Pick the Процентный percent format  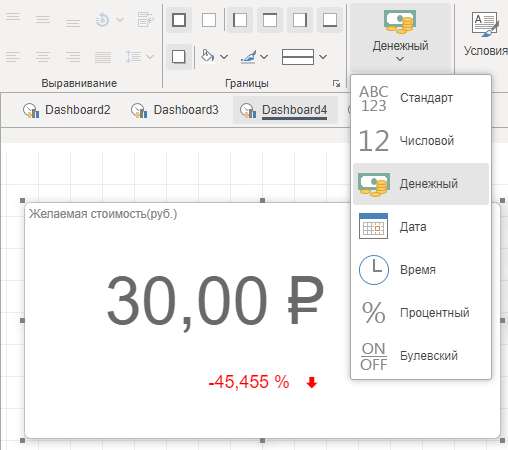click(x=421, y=313)
